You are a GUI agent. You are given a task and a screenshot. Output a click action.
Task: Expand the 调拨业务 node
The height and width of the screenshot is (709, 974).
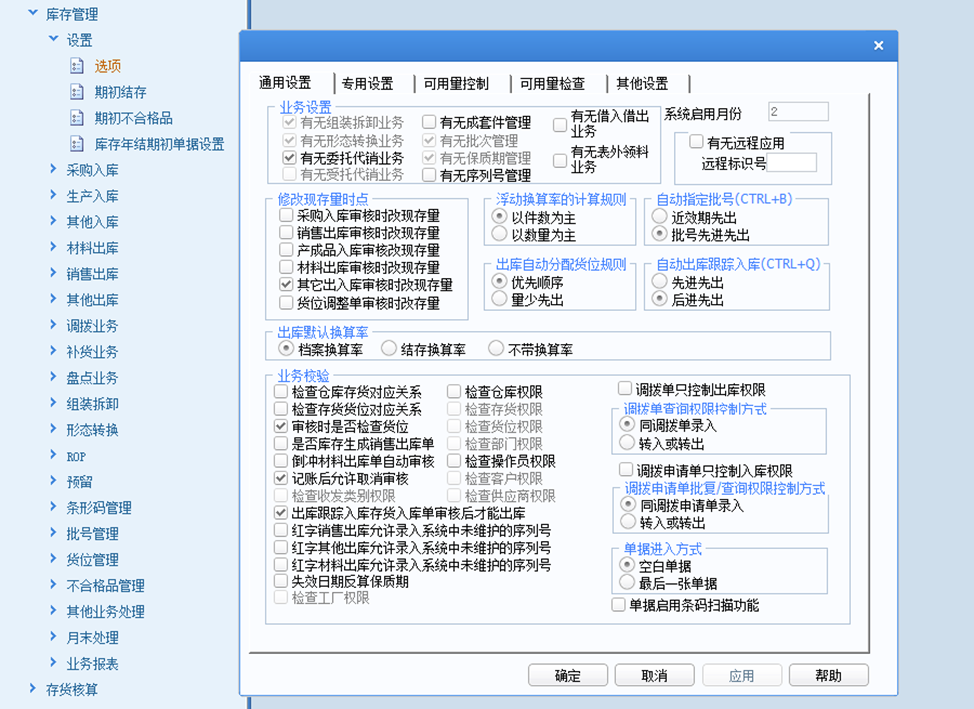(x=53, y=324)
